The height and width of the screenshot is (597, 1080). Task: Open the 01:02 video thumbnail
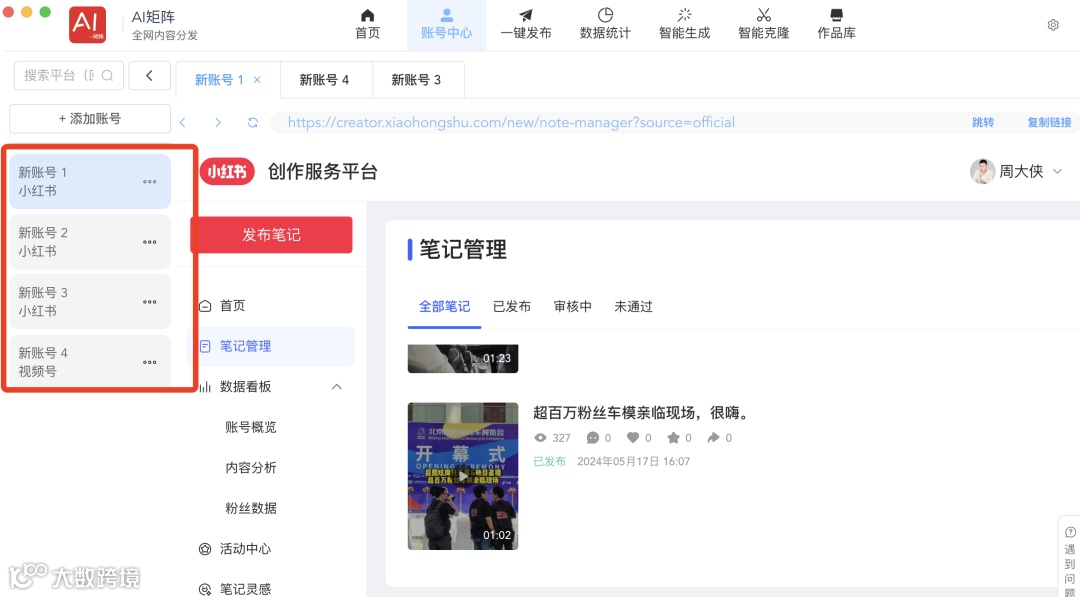pos(463,476)
